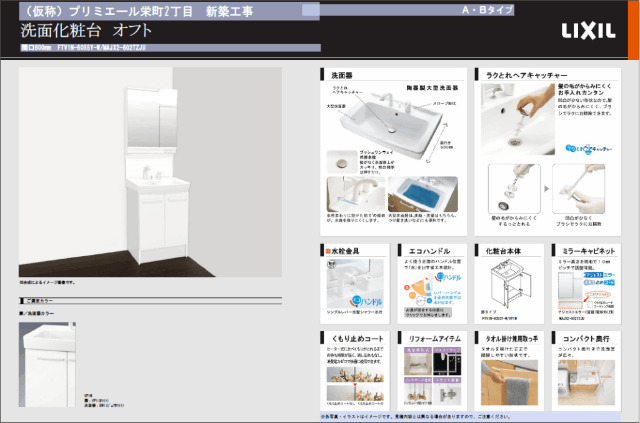Open the faucet photo in 水栓金具 panel
This screenshot has width=640, height=423.
355,283
